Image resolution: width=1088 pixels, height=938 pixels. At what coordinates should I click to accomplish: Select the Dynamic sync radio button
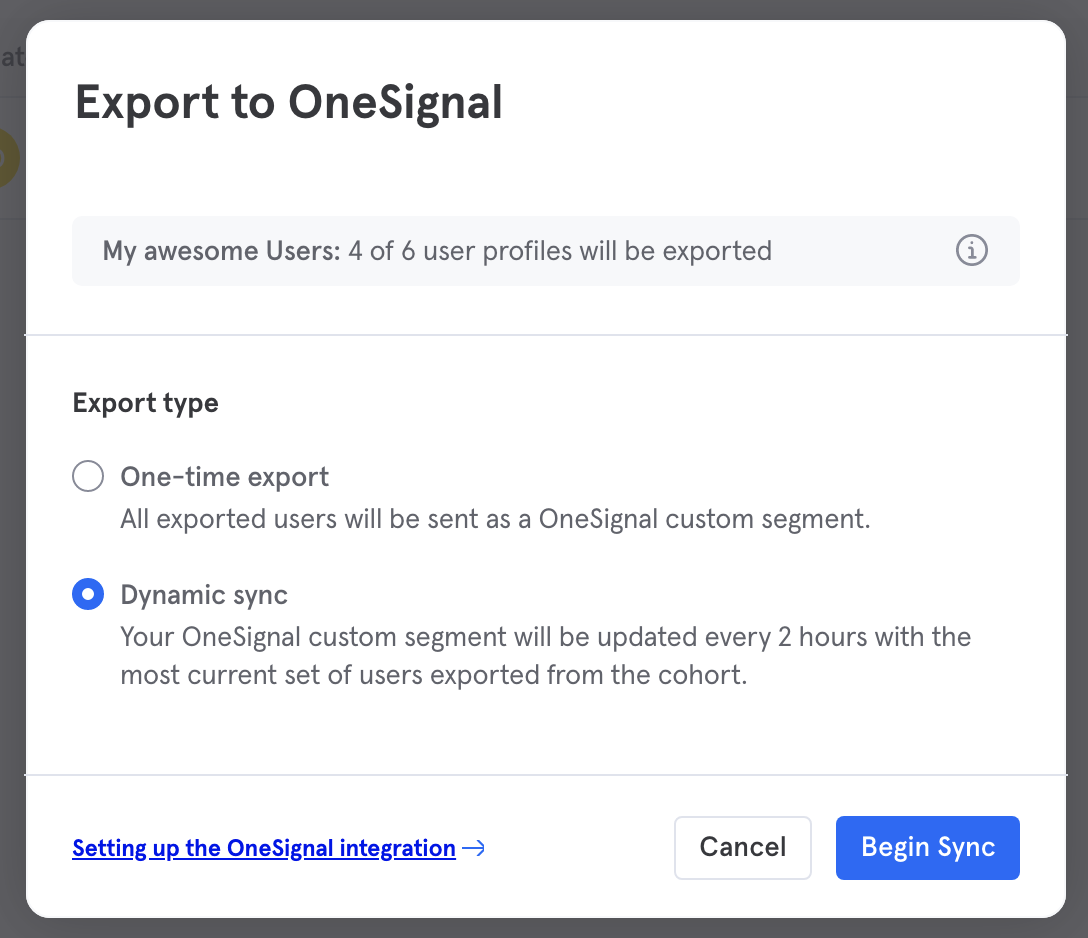pos(88,594)
